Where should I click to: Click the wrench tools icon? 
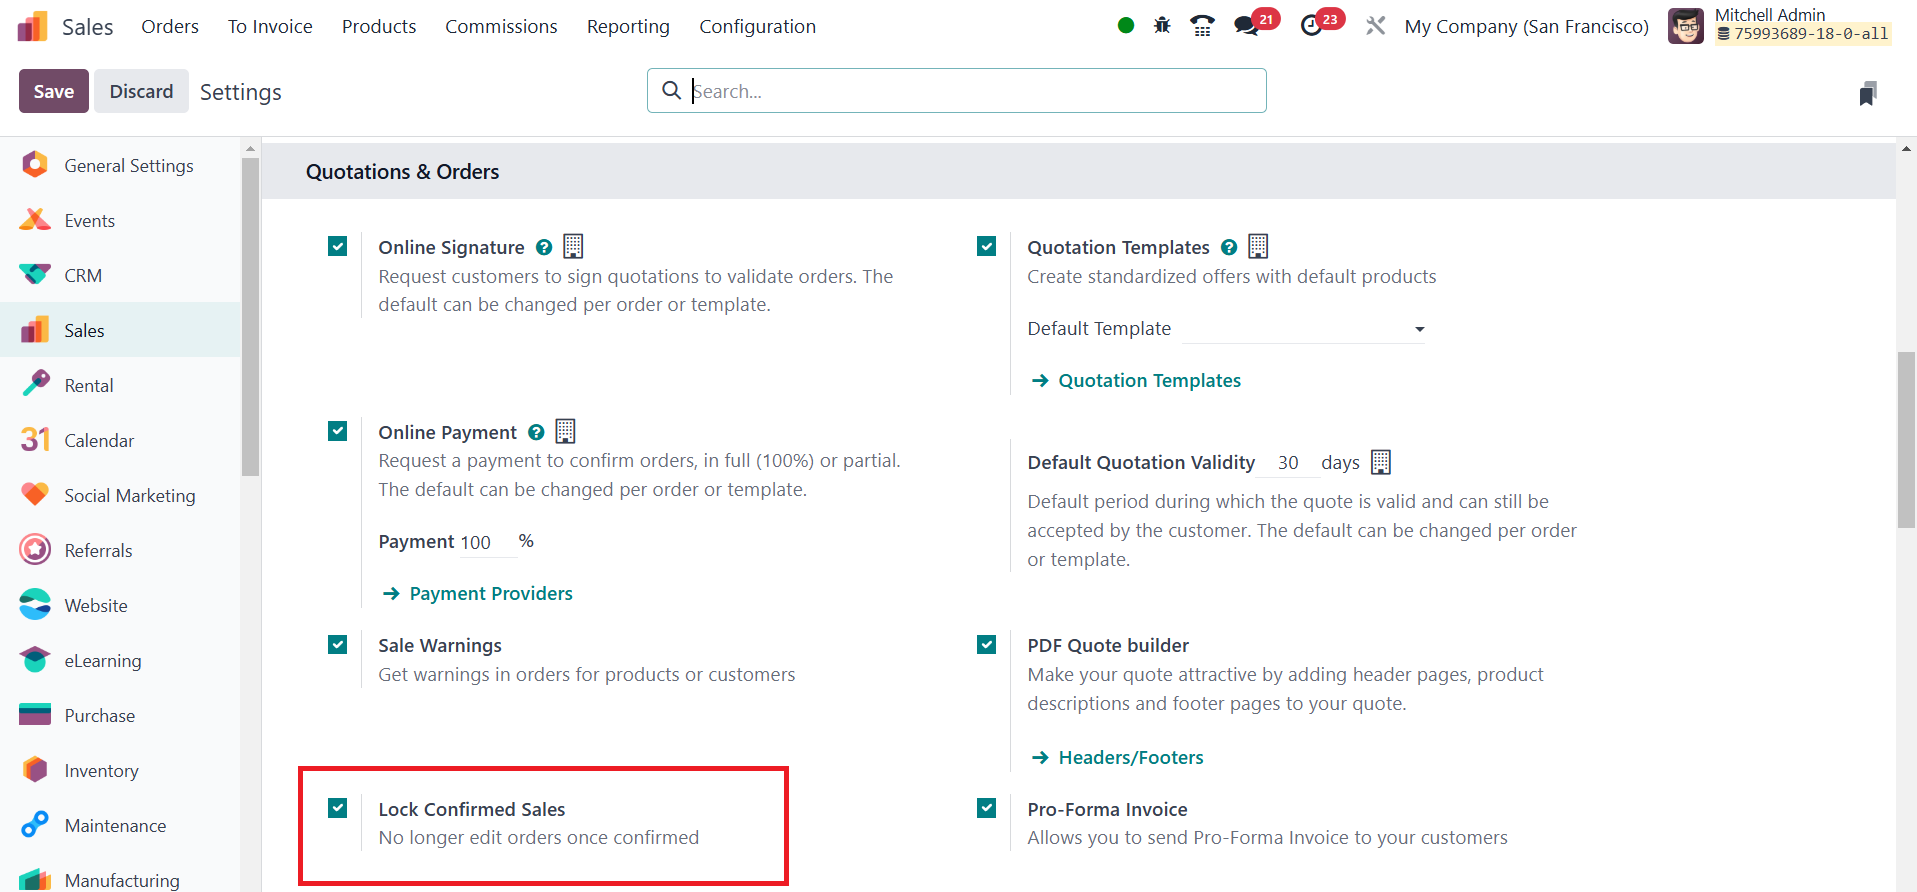[1376, 26]
